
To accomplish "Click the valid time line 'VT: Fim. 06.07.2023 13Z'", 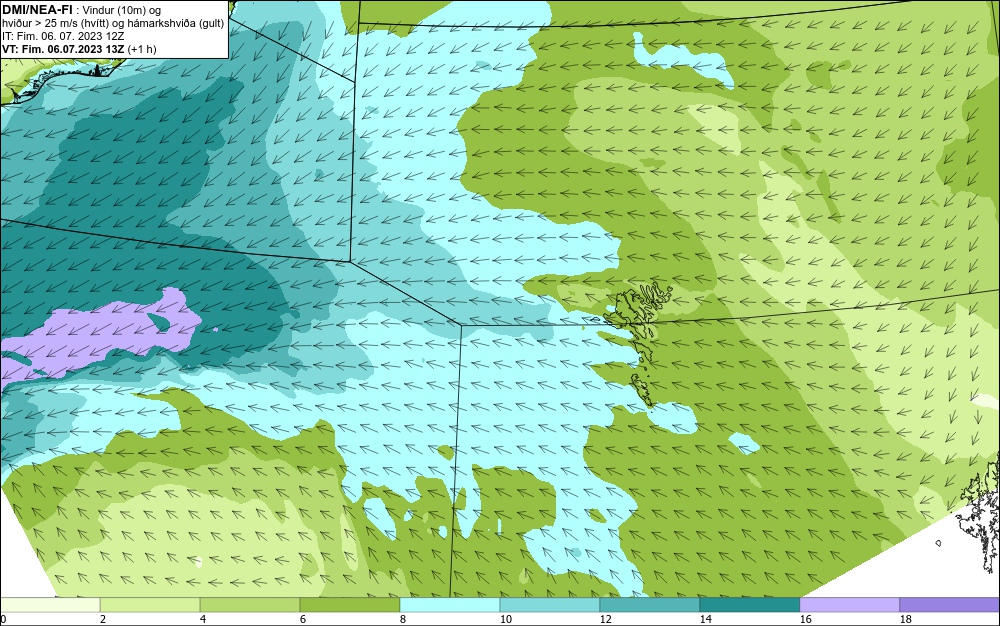I will [x=64, y=49].
